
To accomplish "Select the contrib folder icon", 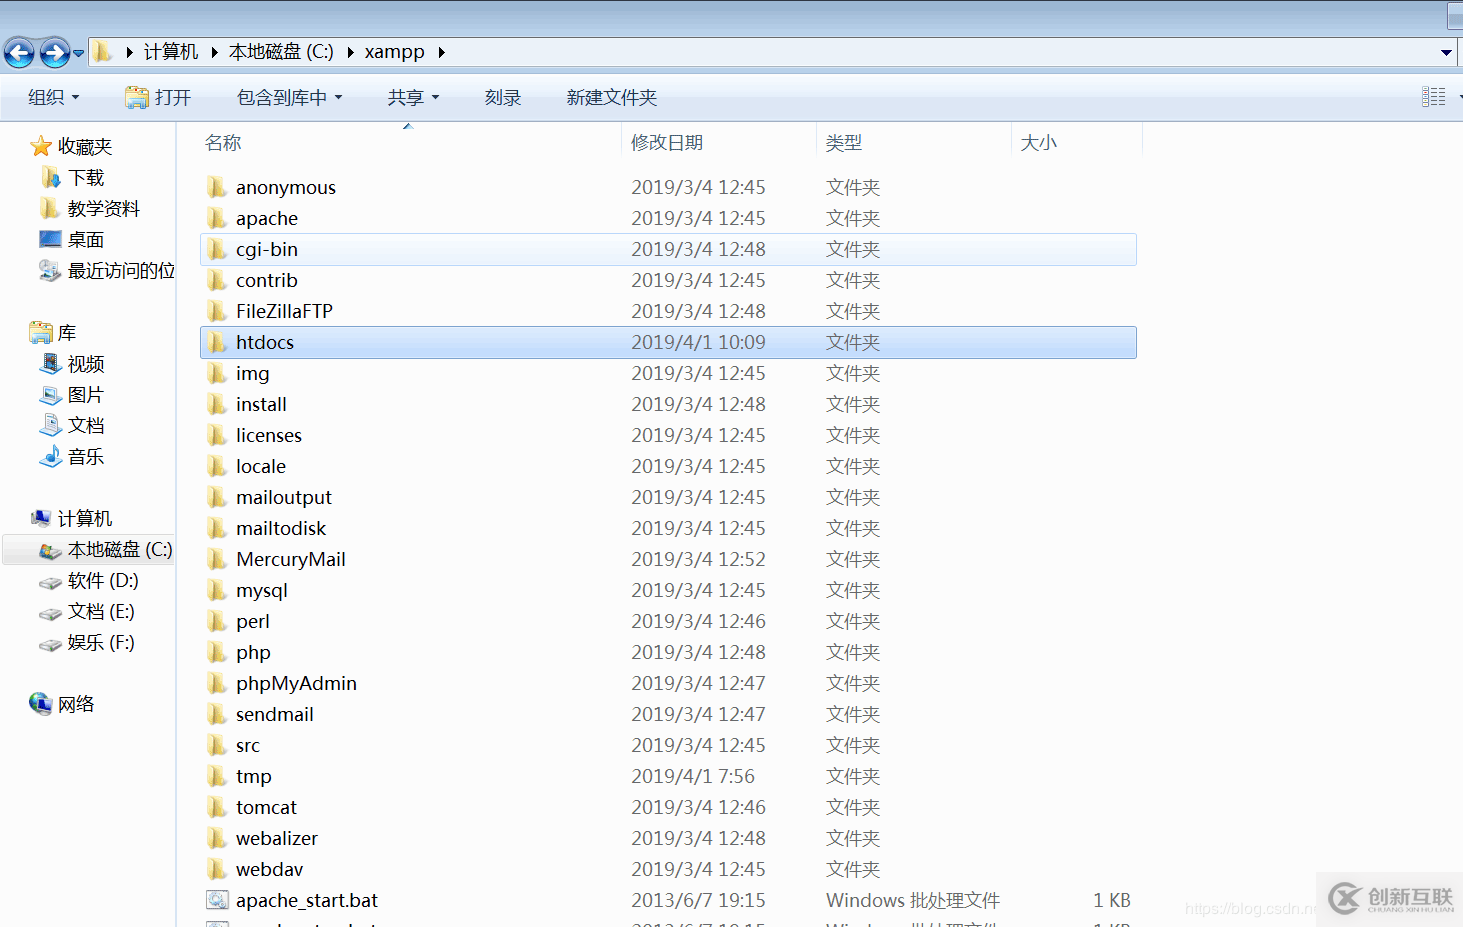I will [217, 280].
